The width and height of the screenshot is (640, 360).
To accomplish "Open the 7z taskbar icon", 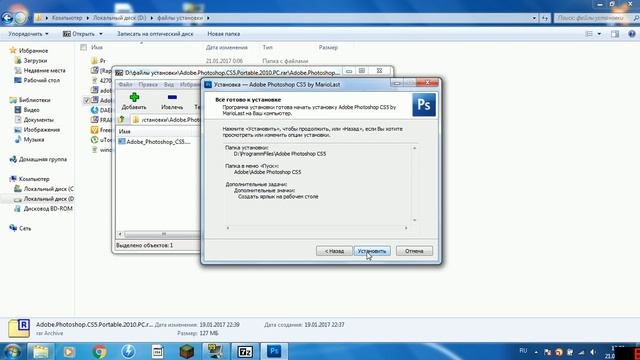I will coord(245,351).
